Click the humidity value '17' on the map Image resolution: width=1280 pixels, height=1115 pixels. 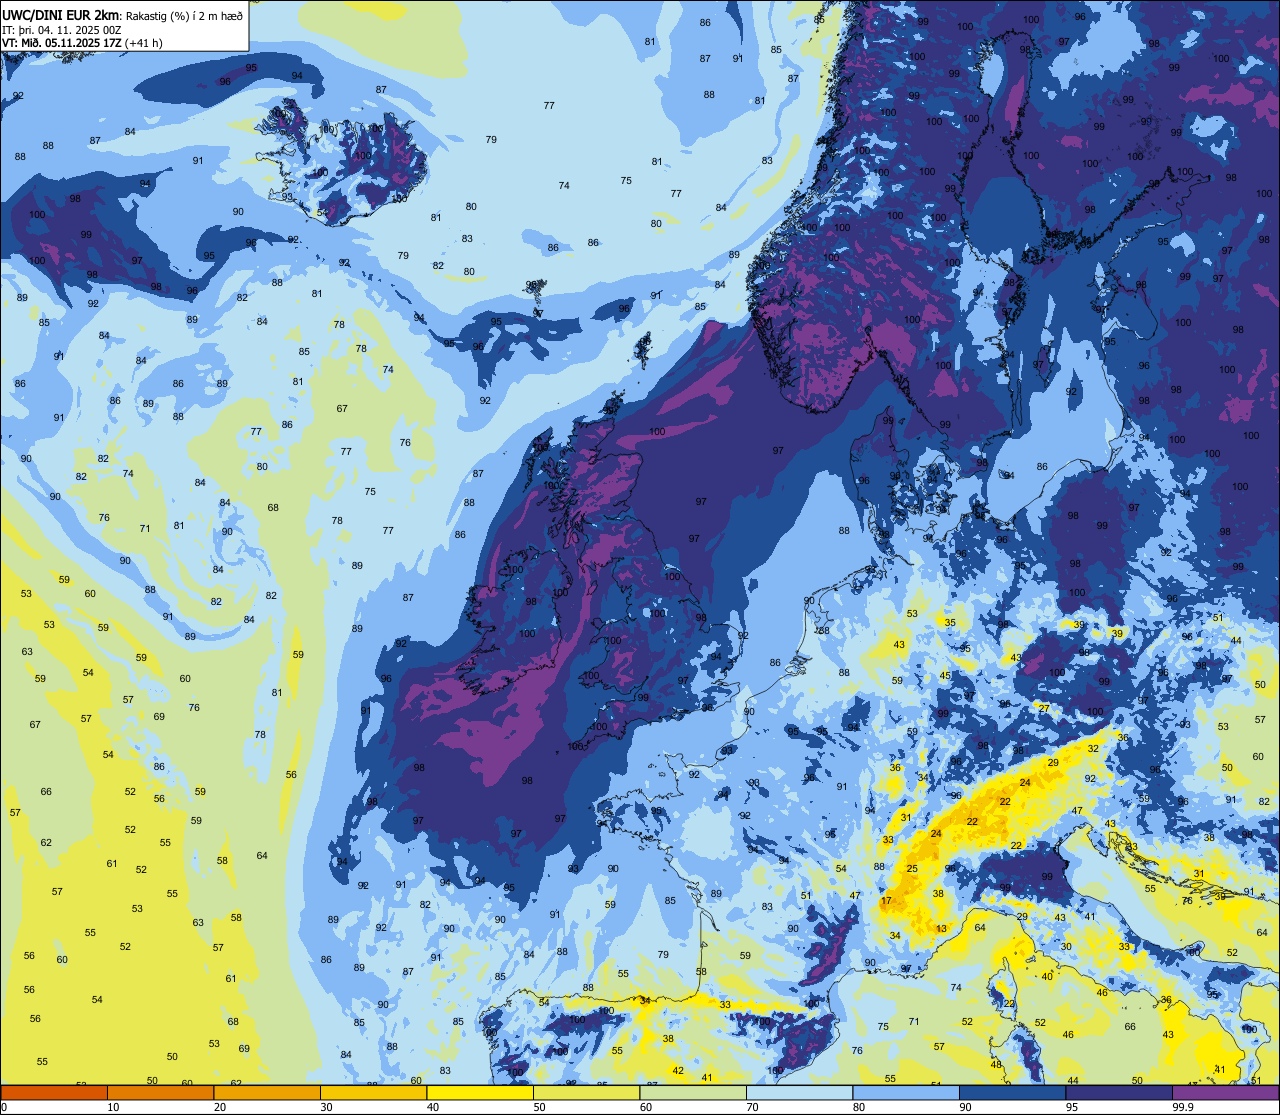tap(886, 902)
